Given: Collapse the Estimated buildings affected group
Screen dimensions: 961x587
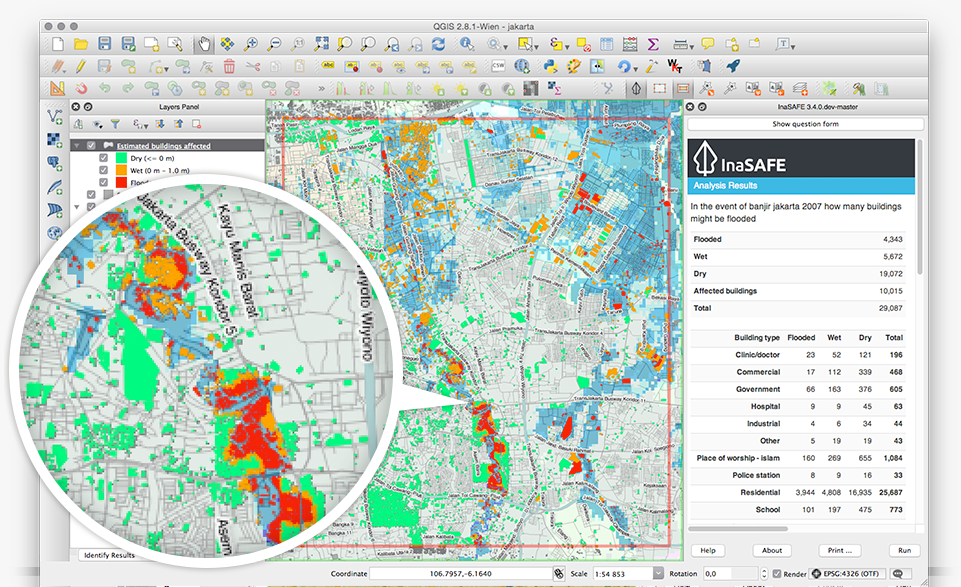Looking at the screenshot, I should pyautogui.click(x=77, y=146).
